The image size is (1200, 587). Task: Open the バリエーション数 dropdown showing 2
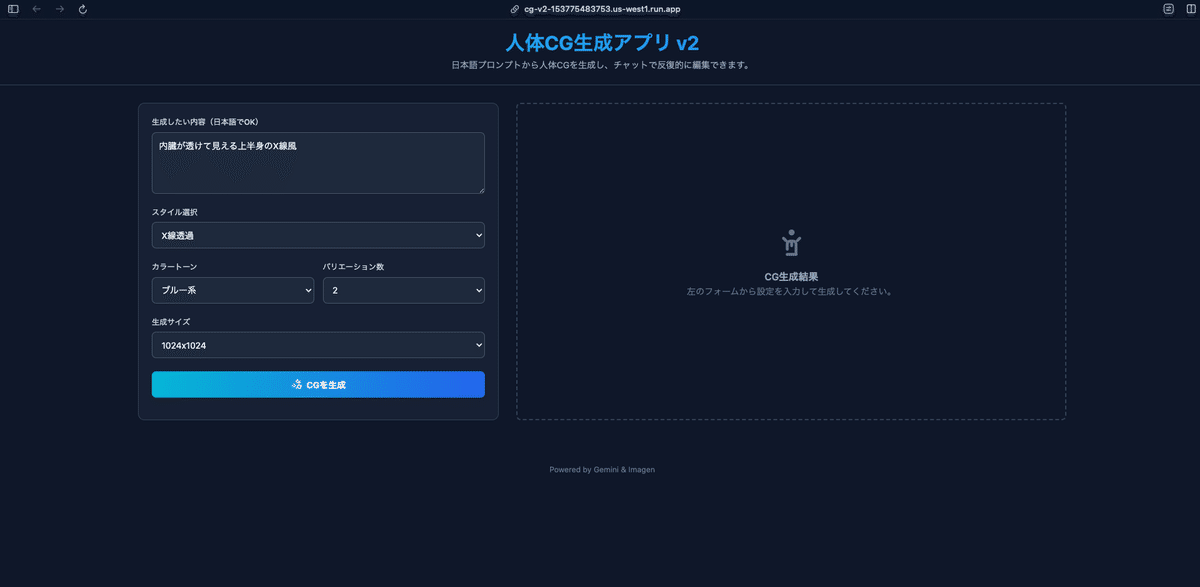click(x=404, y=290)
